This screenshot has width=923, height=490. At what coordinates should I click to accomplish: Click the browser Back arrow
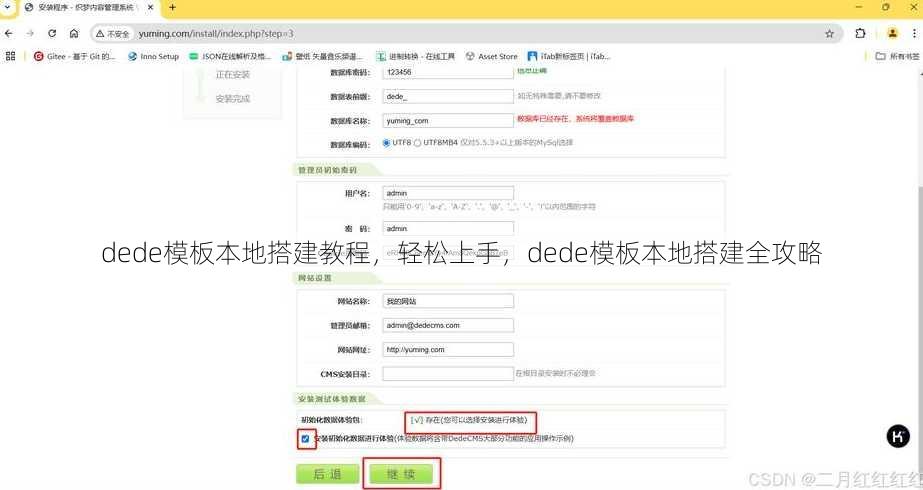9,34
